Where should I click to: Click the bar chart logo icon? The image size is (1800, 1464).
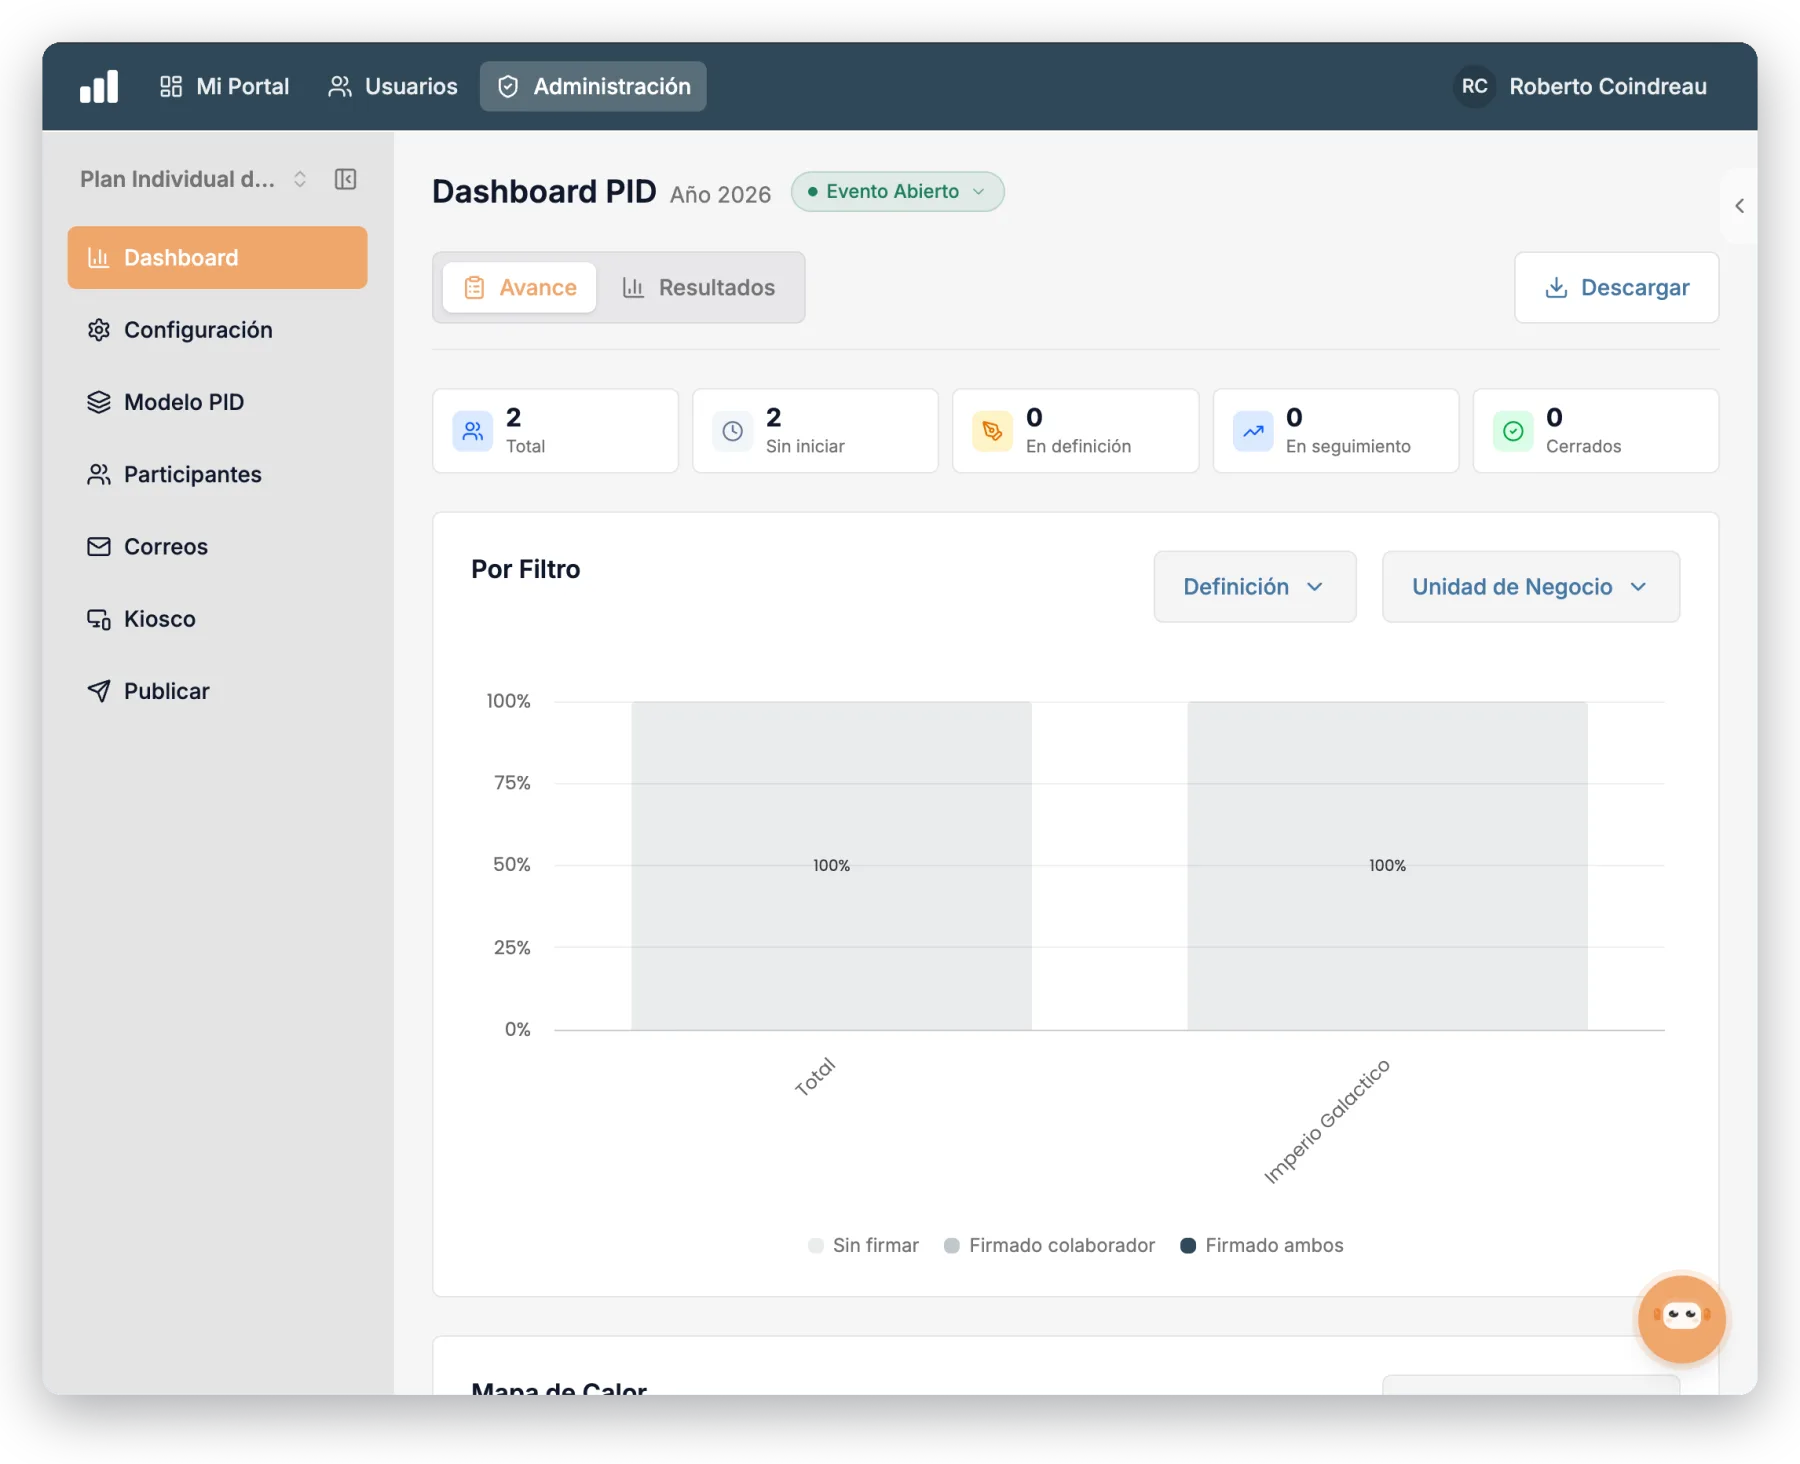point(99,87)
